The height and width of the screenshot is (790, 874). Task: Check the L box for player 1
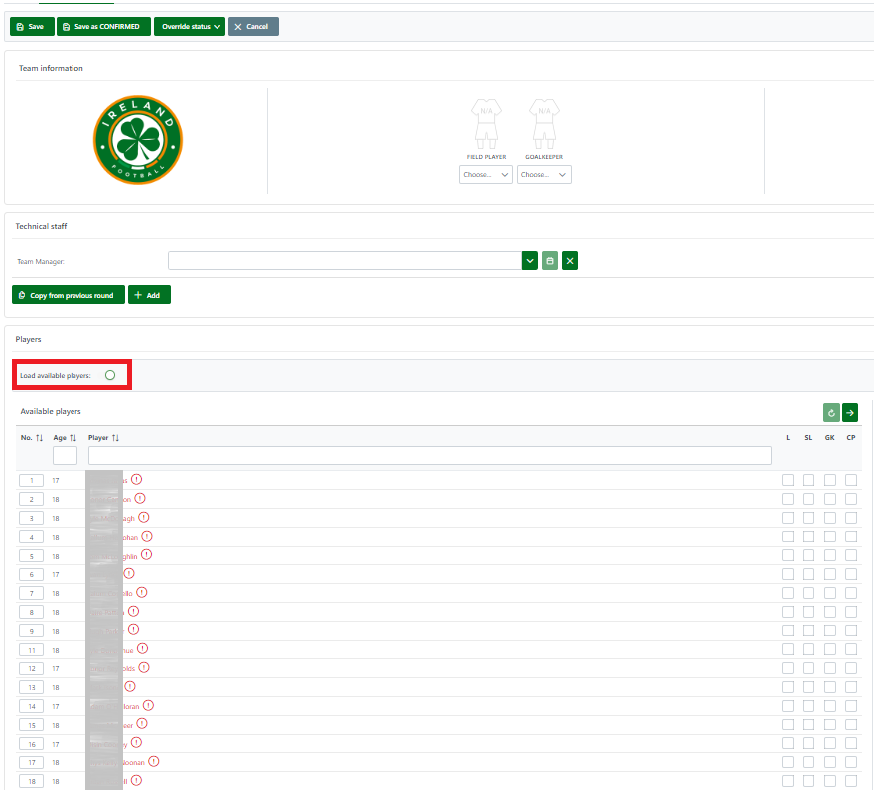tap(788, 480)
